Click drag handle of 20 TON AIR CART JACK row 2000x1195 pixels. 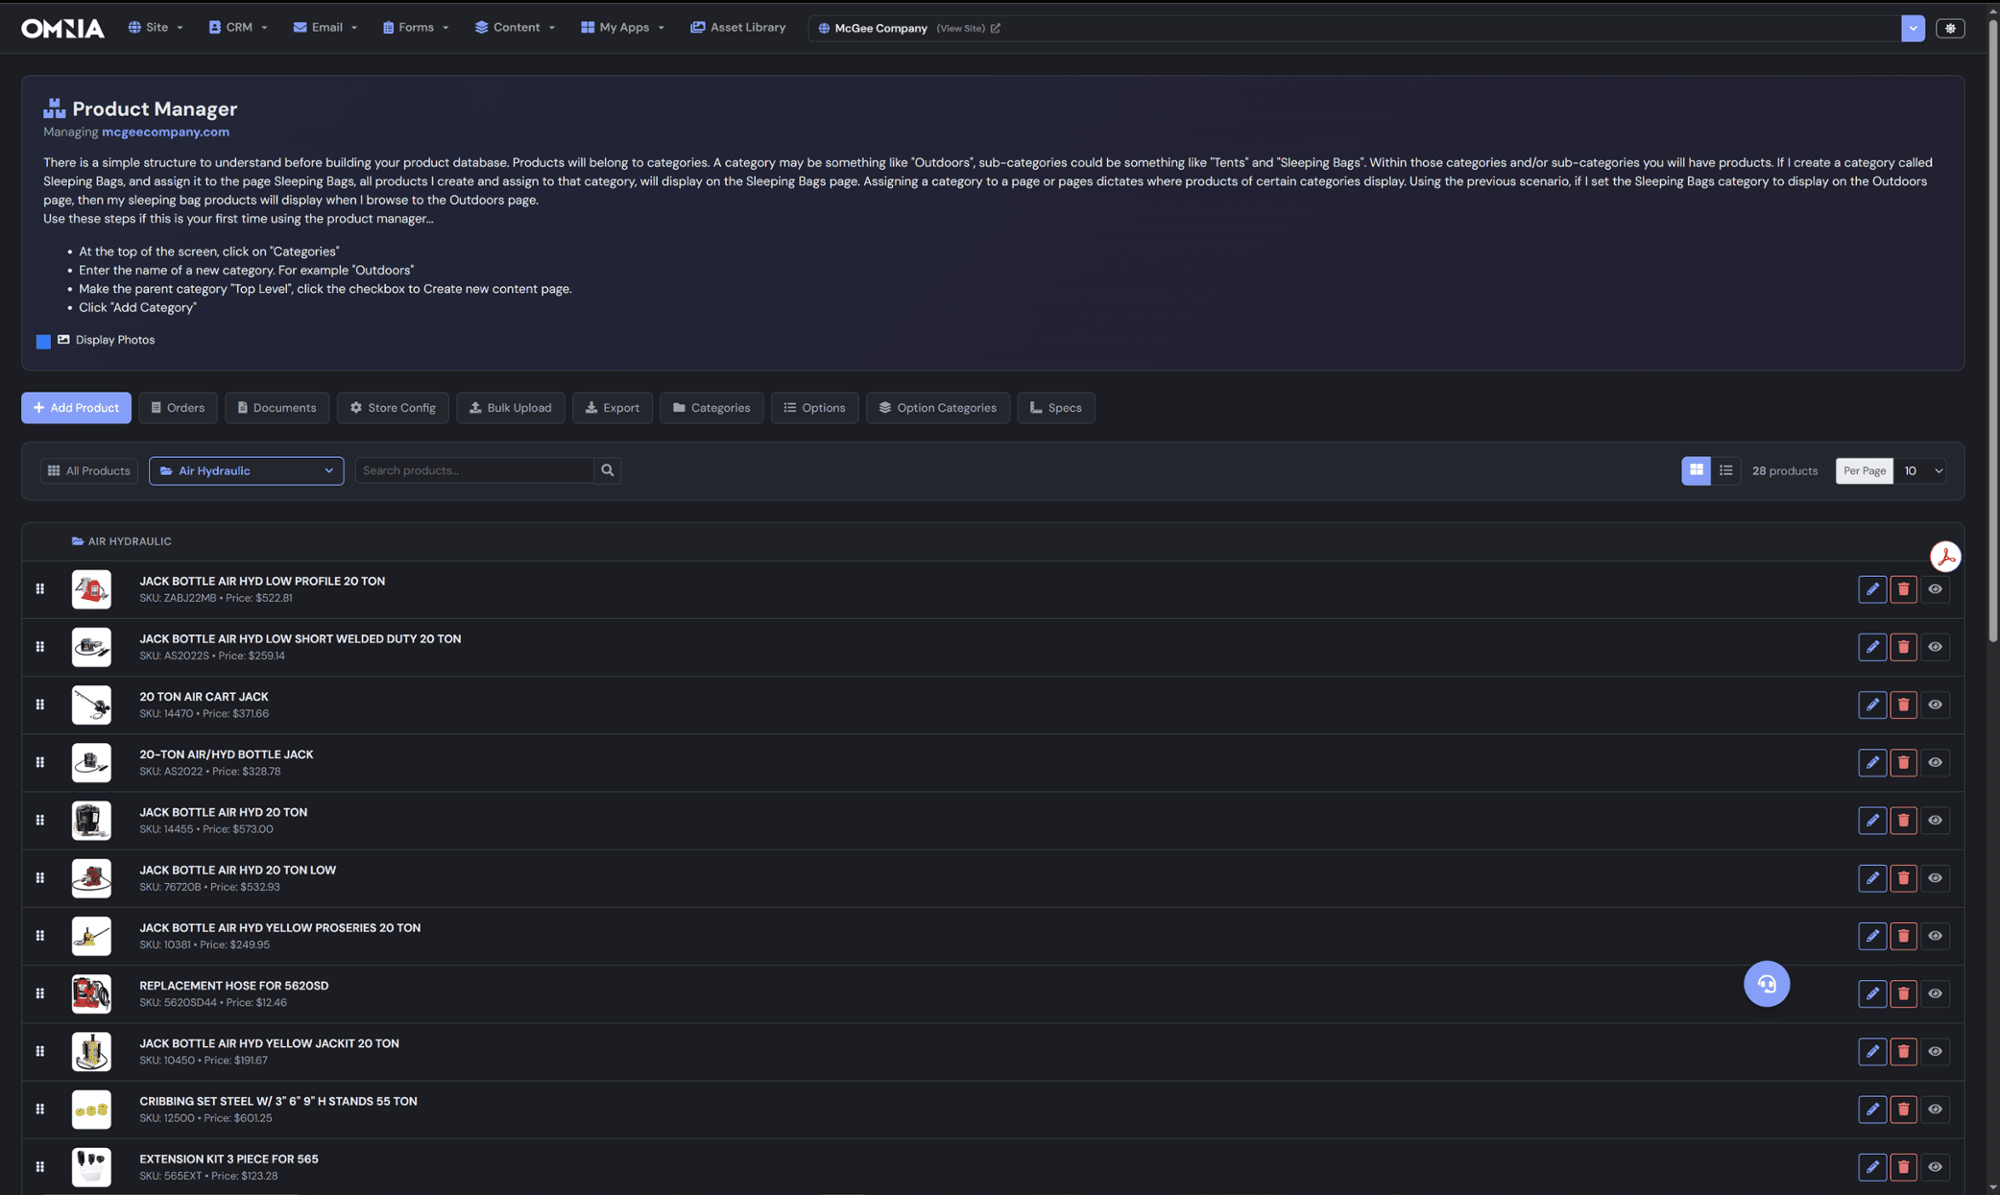pos(40,705)
